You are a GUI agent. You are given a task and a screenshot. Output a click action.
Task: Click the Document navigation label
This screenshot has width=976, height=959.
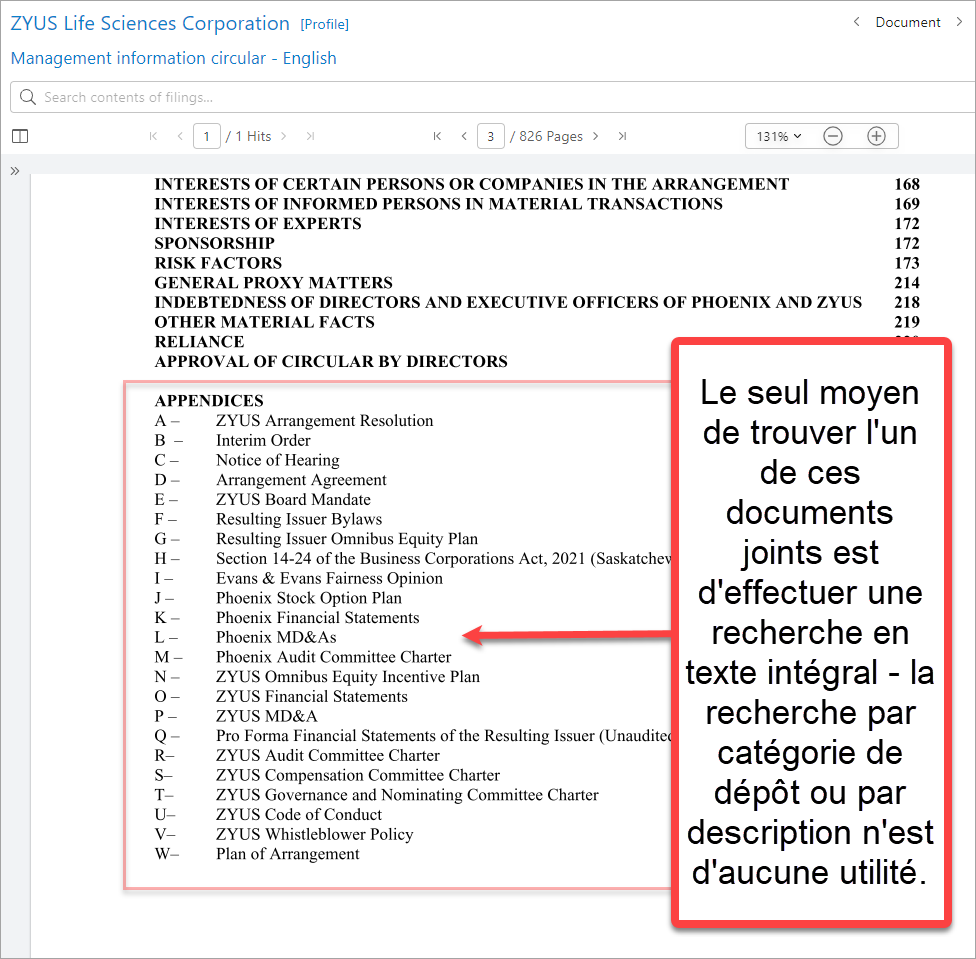tap(908, 22)
